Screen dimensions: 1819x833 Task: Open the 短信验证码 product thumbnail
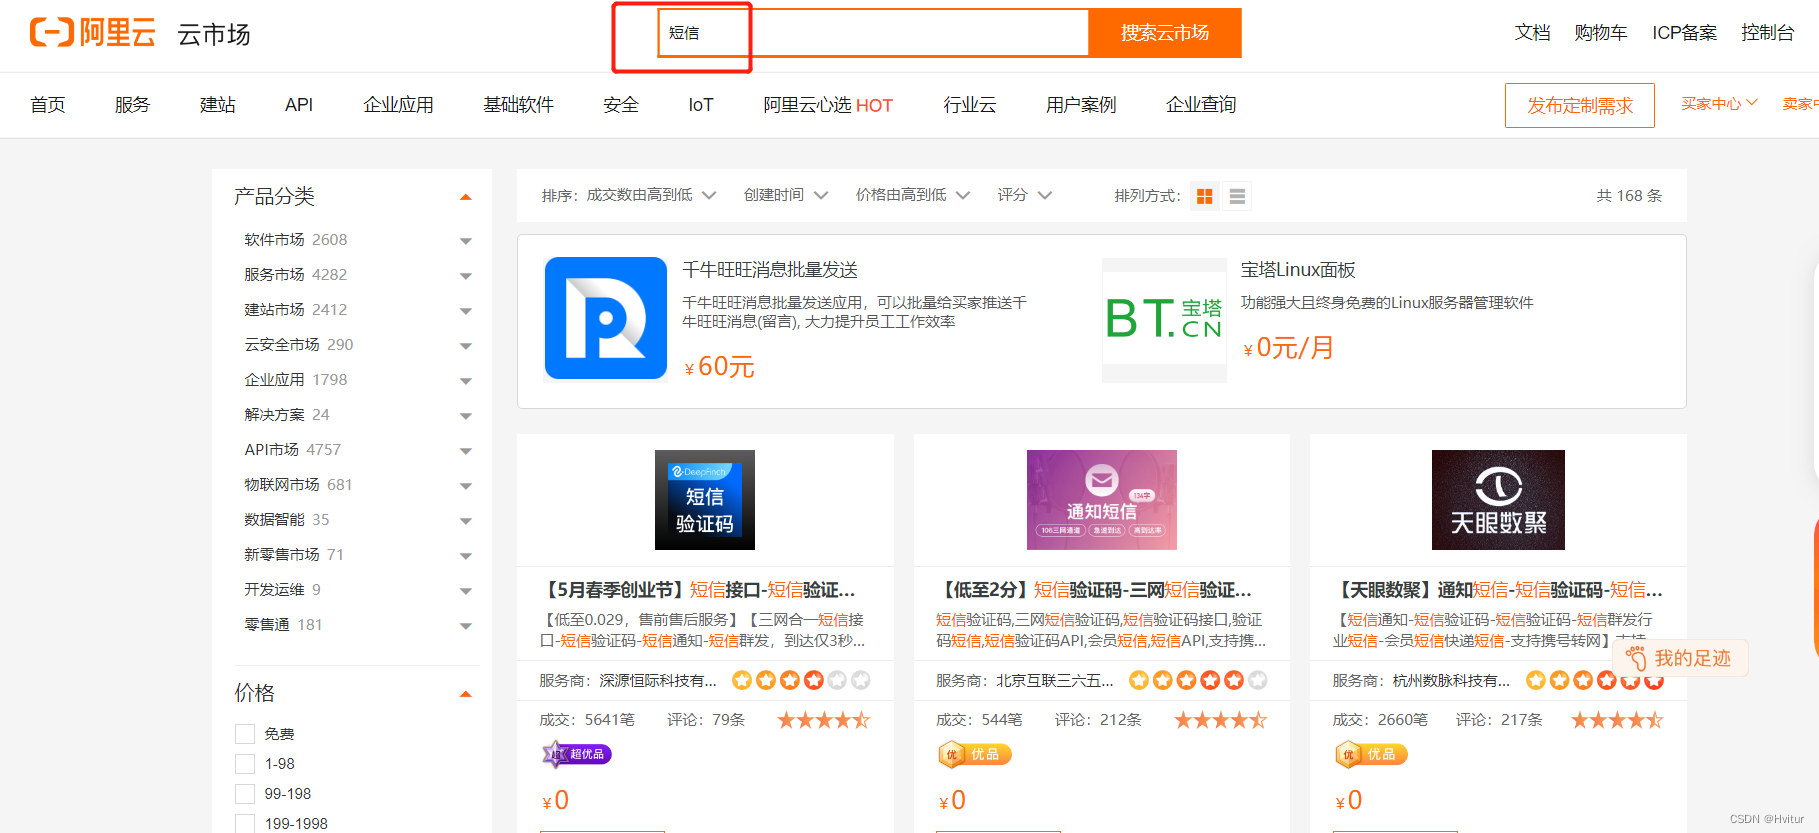705,500
